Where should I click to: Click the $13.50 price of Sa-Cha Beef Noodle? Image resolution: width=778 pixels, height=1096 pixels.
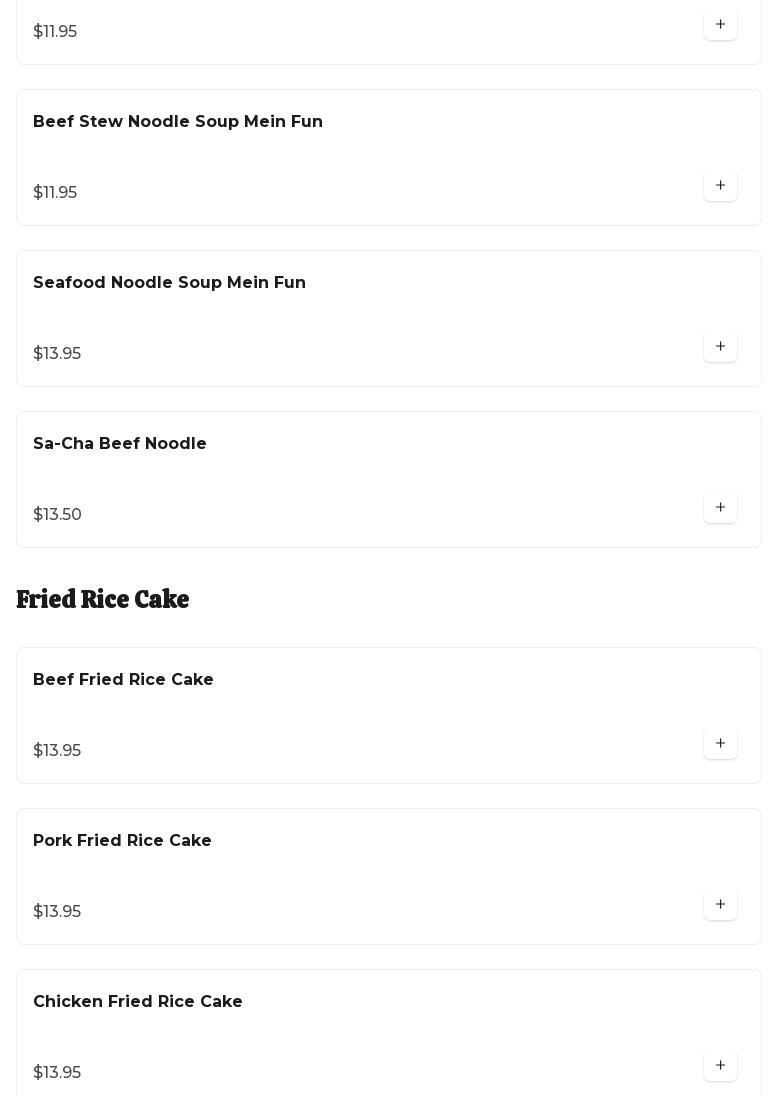(x=57, y=515)
